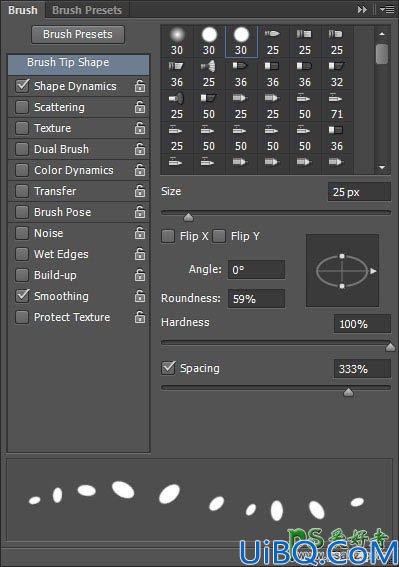The width and height of the screenshot is (399, 567).
Task: Check the Flip X box
Action: [168, 236]
